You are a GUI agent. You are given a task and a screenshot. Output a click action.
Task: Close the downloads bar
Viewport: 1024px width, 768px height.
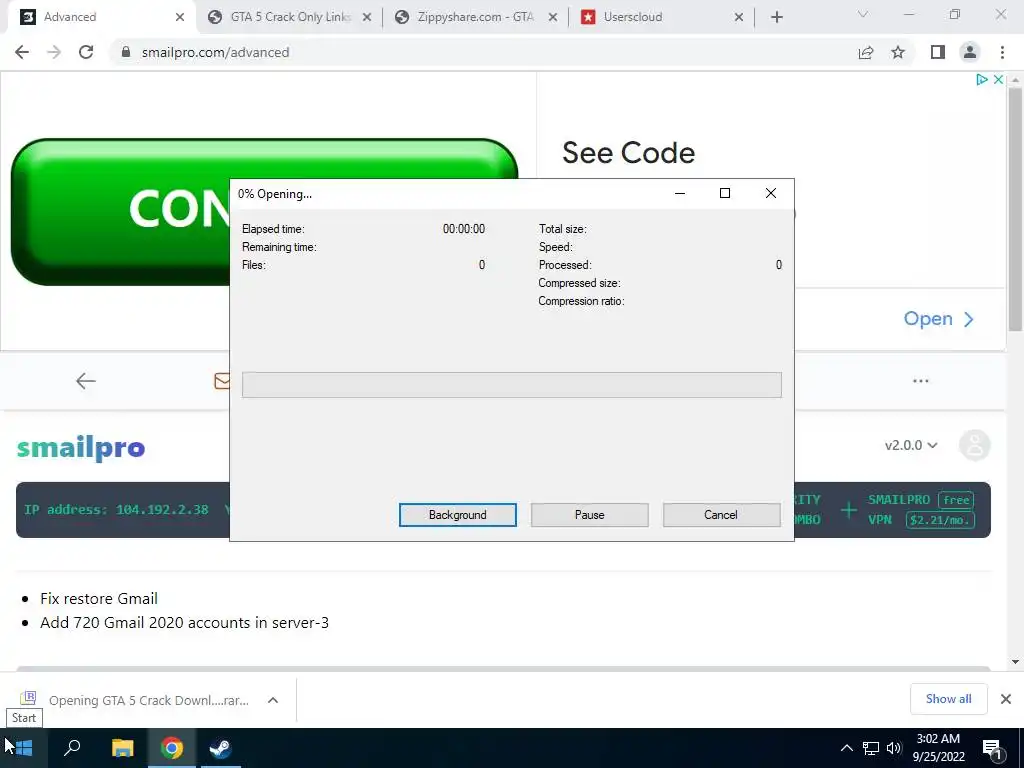pos(1006,699)
